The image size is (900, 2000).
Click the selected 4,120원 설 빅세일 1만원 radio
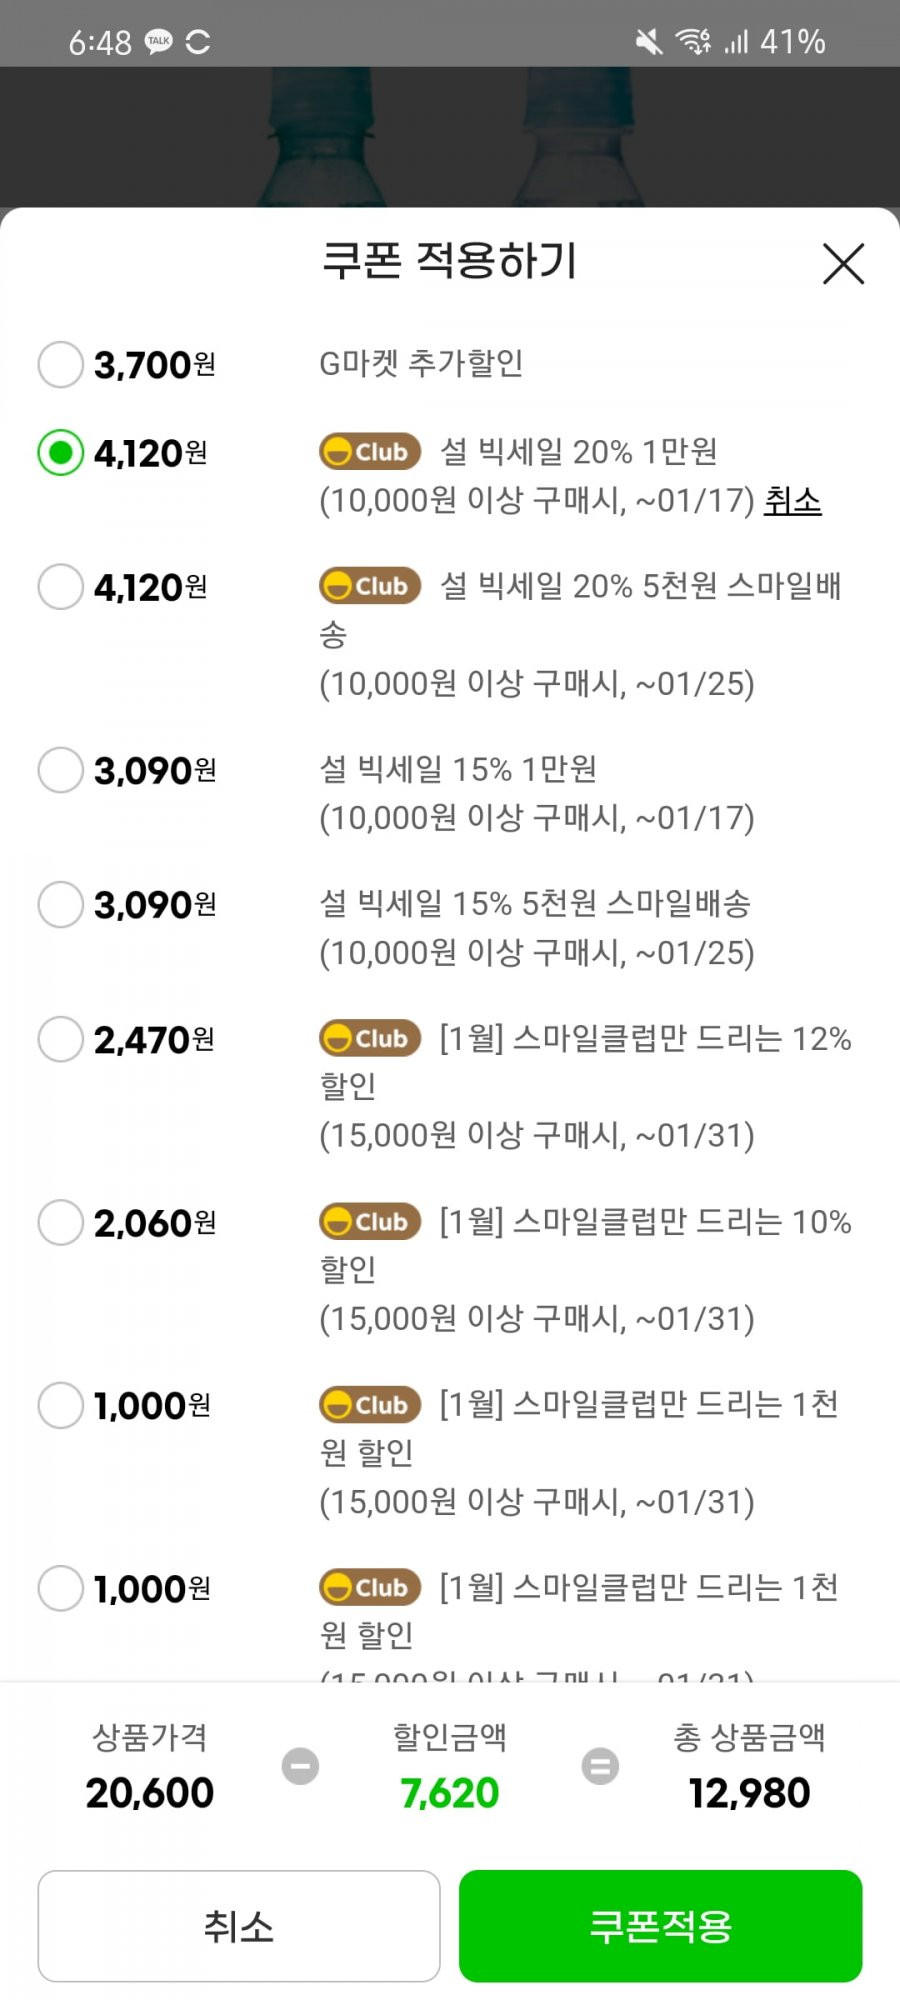[60, 453]
